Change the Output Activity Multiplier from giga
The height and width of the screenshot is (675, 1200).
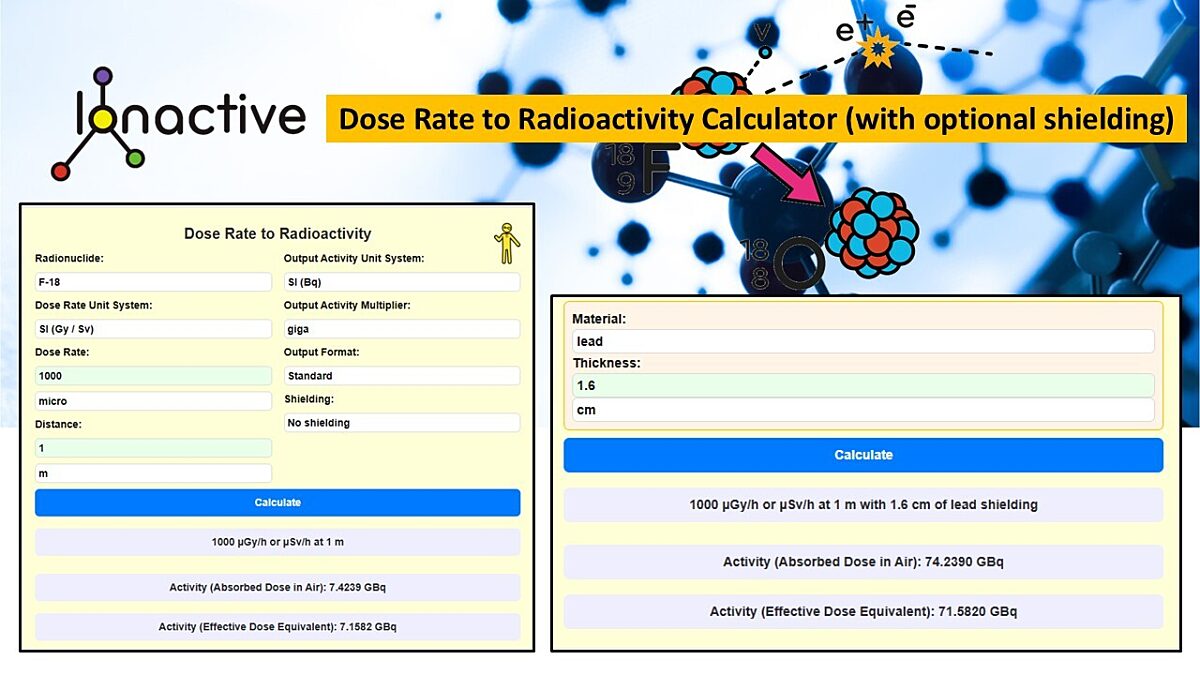[x=401, y=328]
